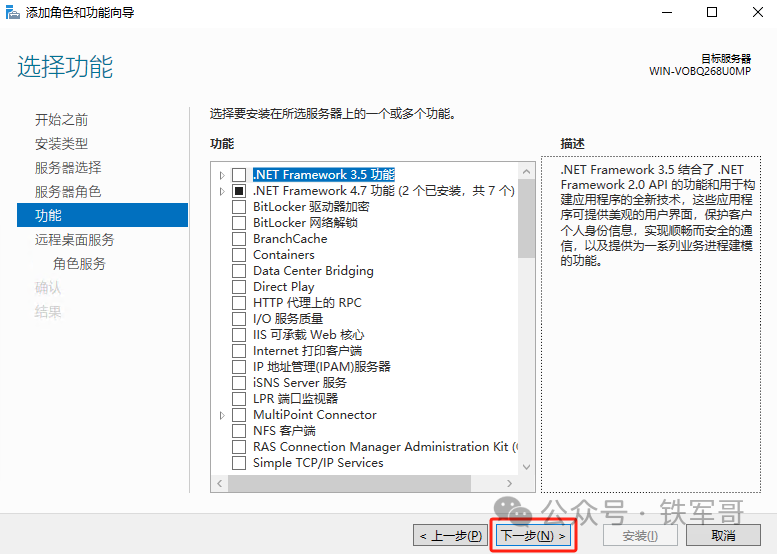Enable BitLocker 驱动器加密 checkbox
The height and width of the screenshot is (554, 777).
tap(239, 207)
